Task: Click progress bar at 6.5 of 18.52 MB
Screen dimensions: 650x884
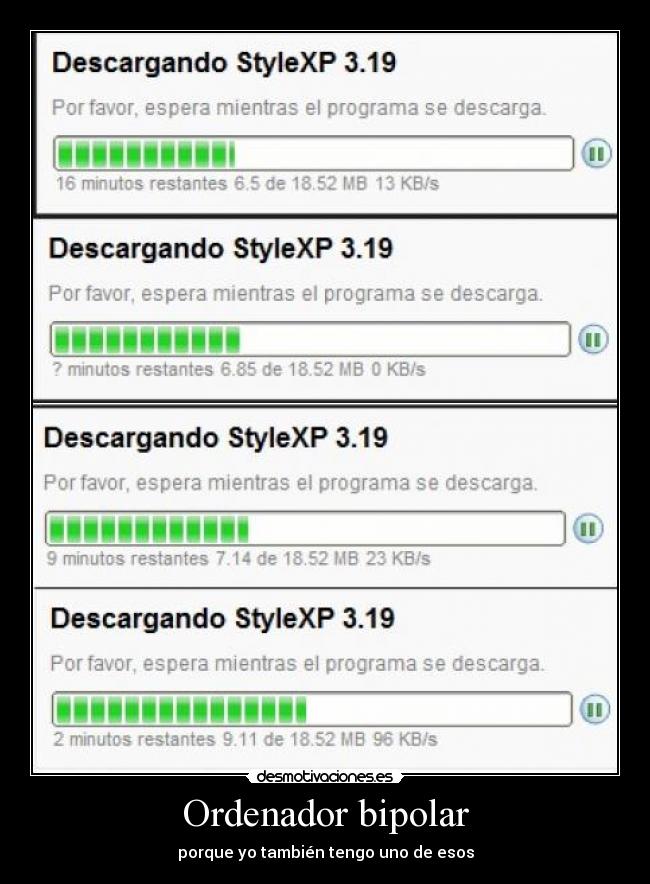Action: pos(313,153)
